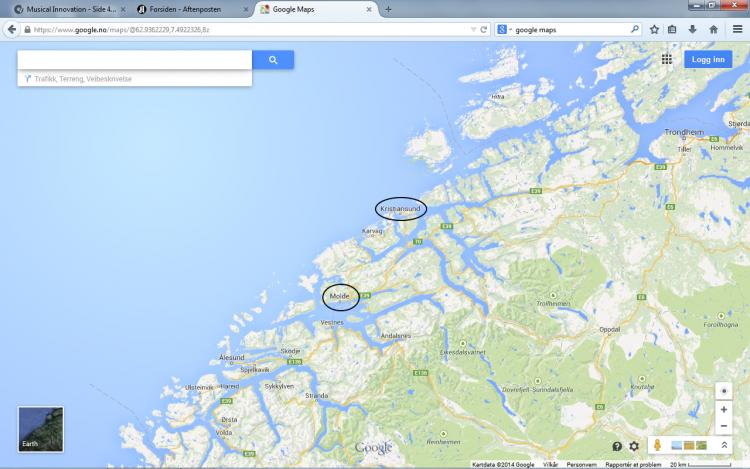Click Vestnes label on map
Image resolution: width=750 pixels, height=469 pixels.
coord(332,323)
